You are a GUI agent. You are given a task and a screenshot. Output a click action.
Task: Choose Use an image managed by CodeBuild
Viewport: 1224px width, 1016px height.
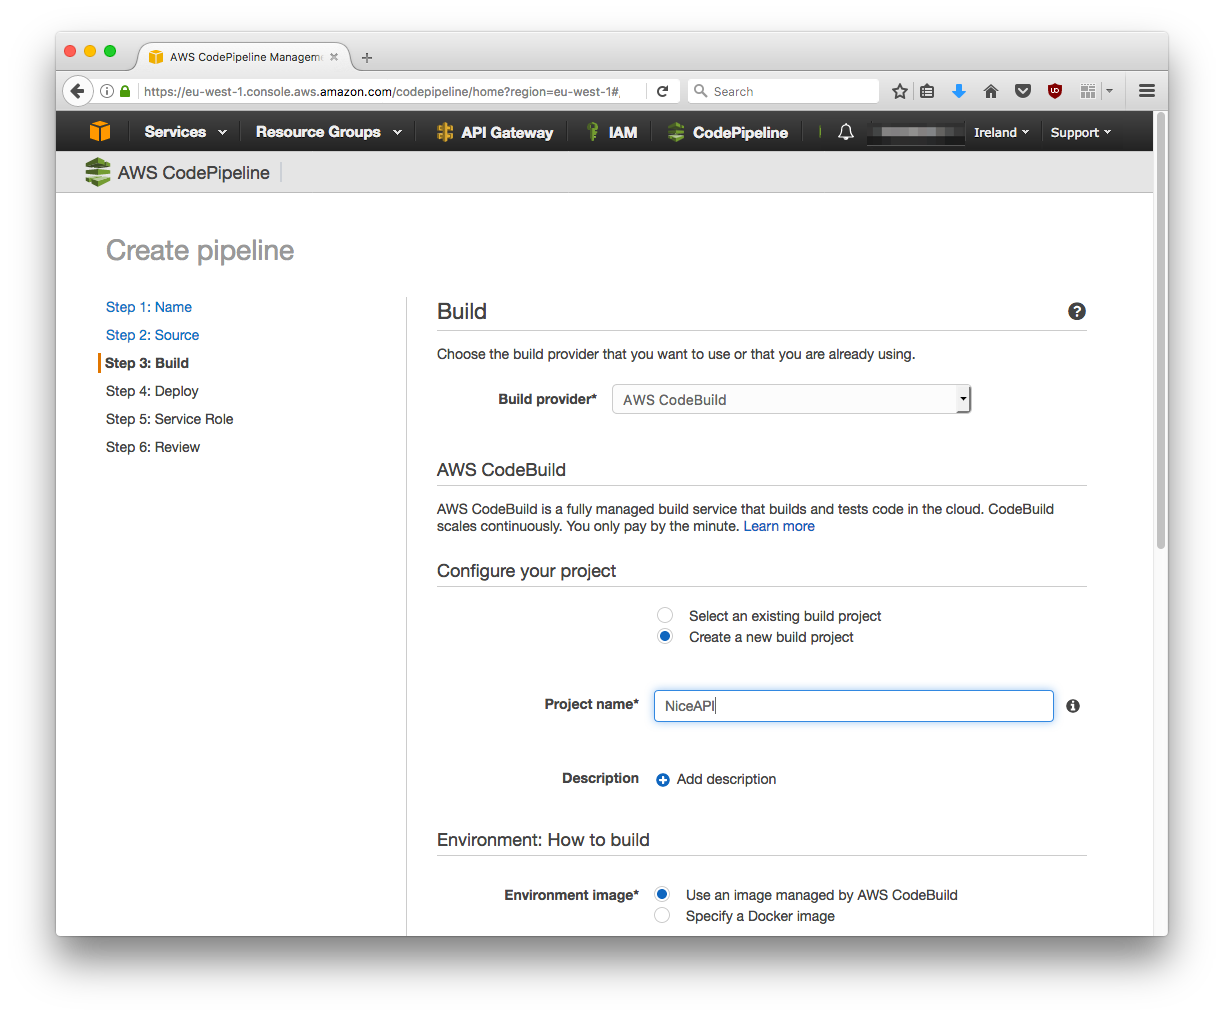coord(662,894)
